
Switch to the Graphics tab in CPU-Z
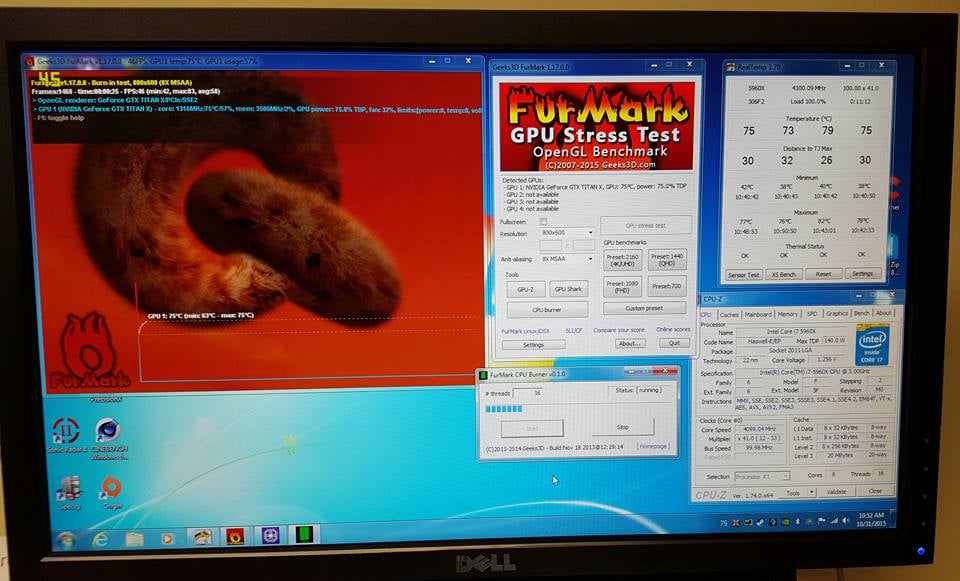click(837, 313)
